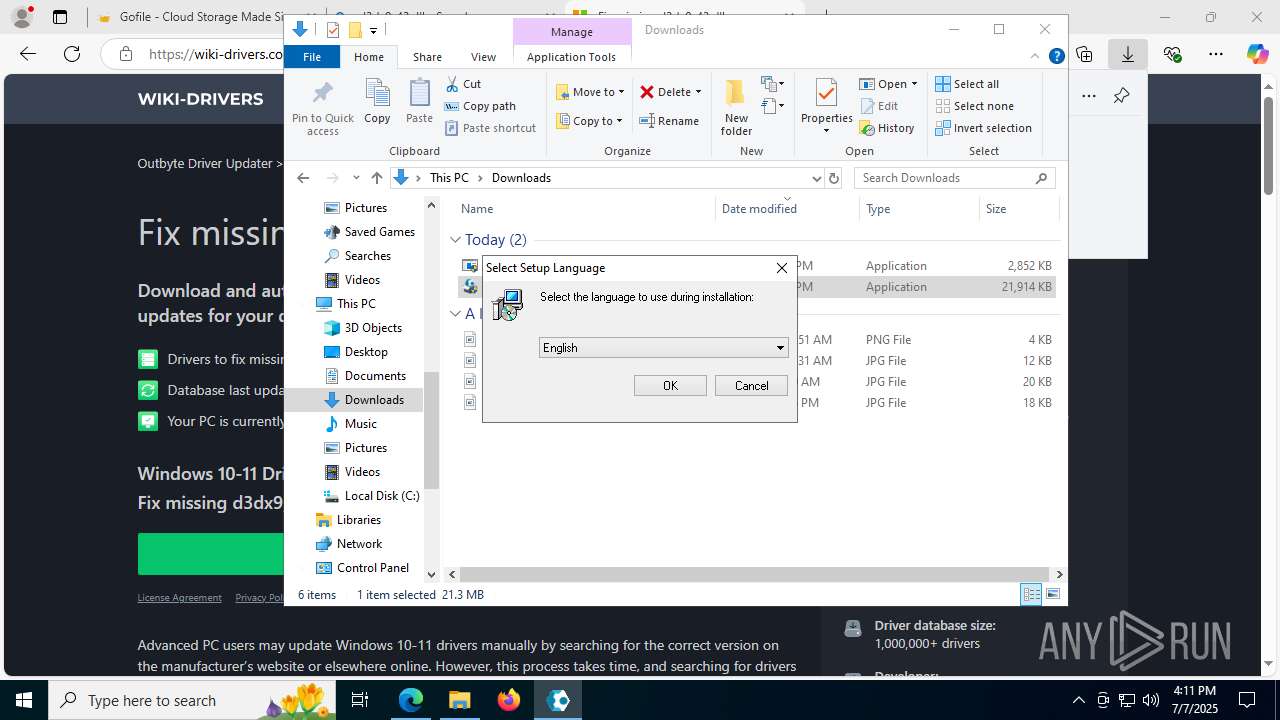Refresh the Downloads folder view

point(834,178)
